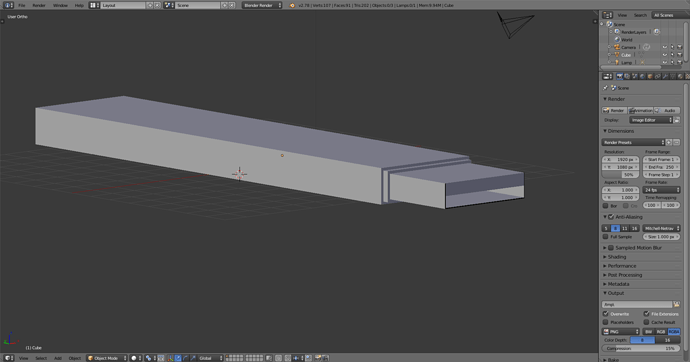Enable the Cache Result checkbox

(646, 322)
